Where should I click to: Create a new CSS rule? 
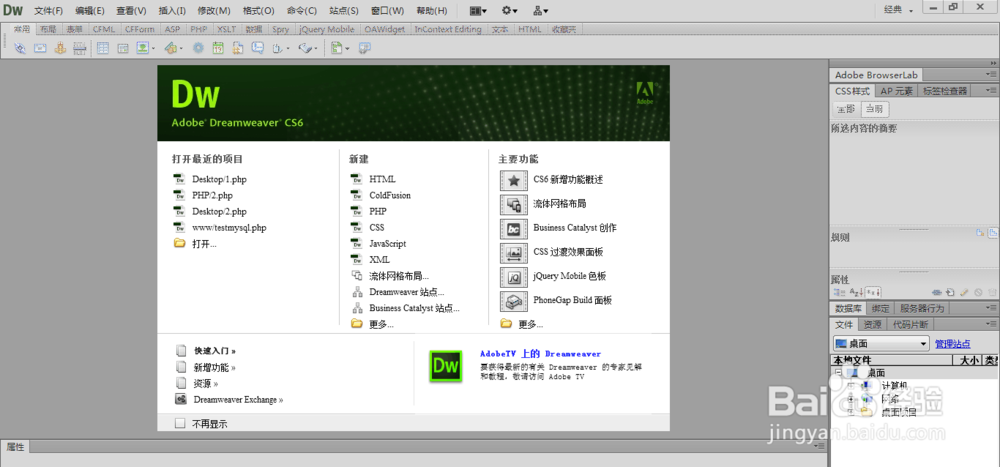950,292
